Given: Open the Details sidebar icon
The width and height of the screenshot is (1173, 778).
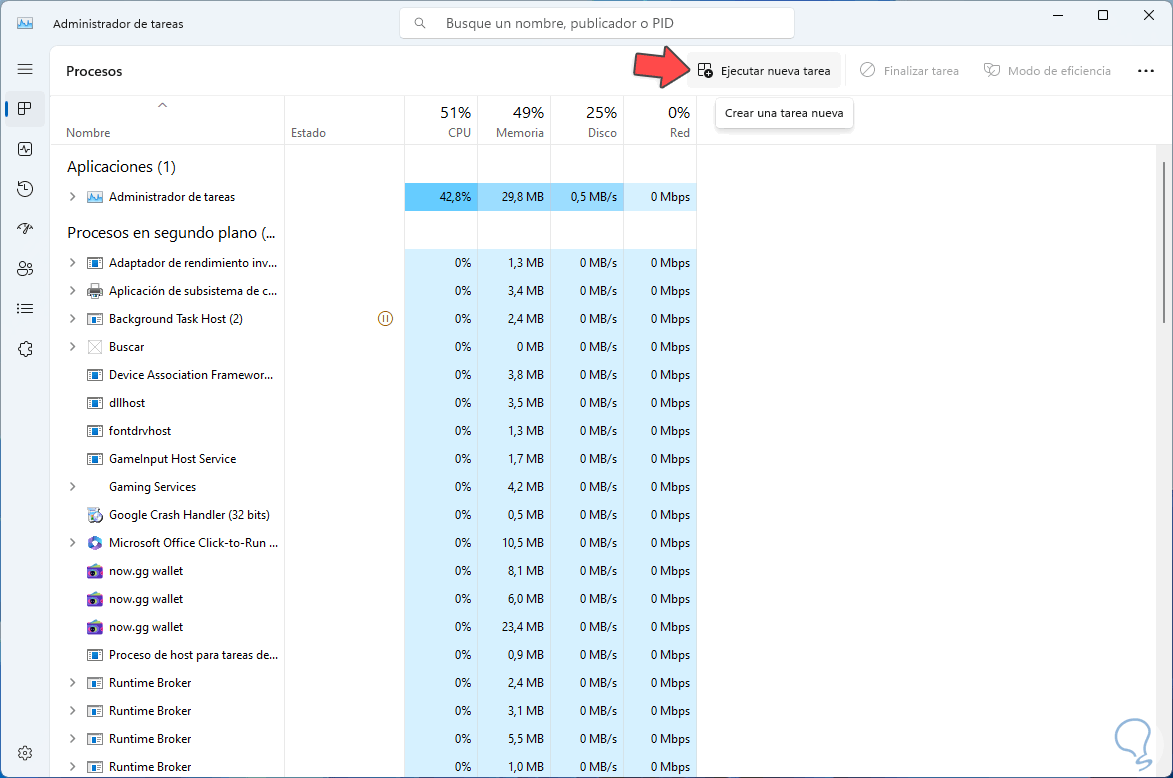Looking at the screenshot, I should pyautogui.click(x=25, y=308).
